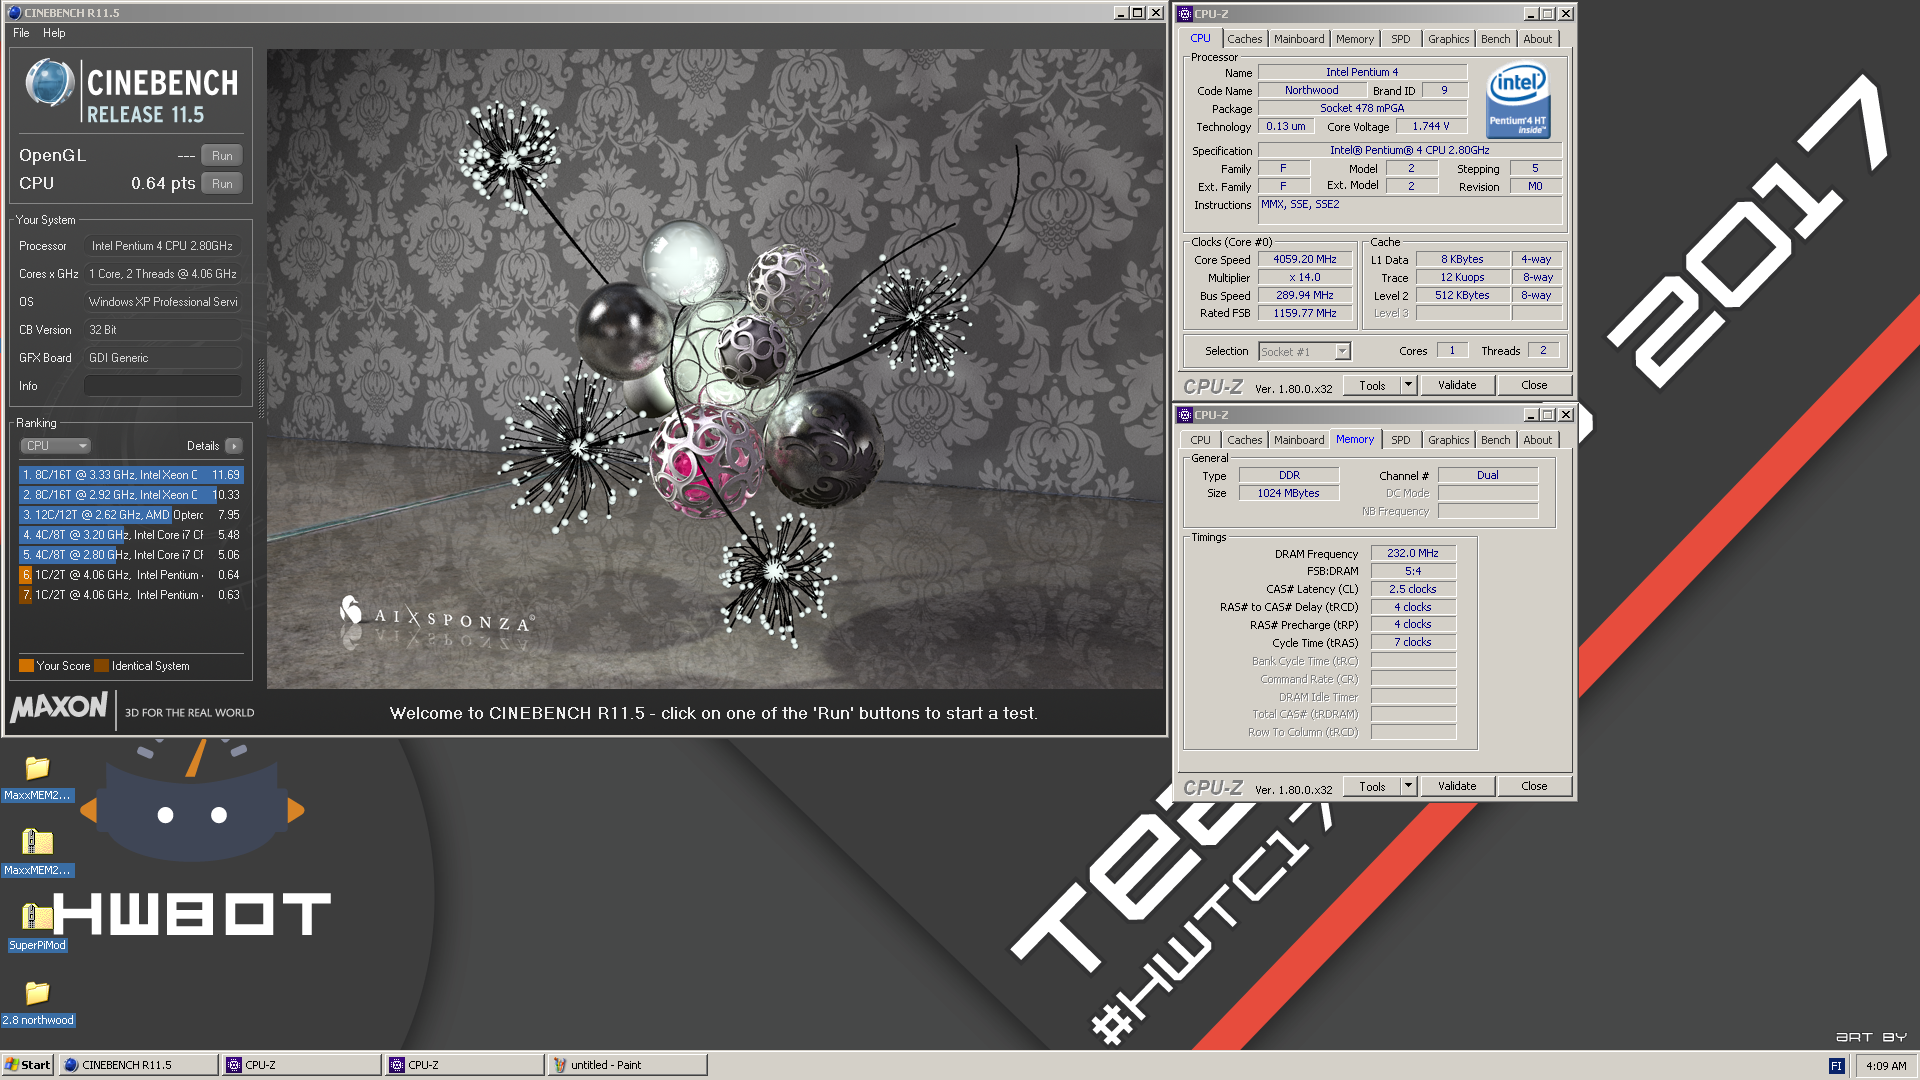The height and width of the screenshot is (1080, 1920).
Task: Select ranking row 8C/16T @ 2.92 GHz
Action: [x=131, y=495]
